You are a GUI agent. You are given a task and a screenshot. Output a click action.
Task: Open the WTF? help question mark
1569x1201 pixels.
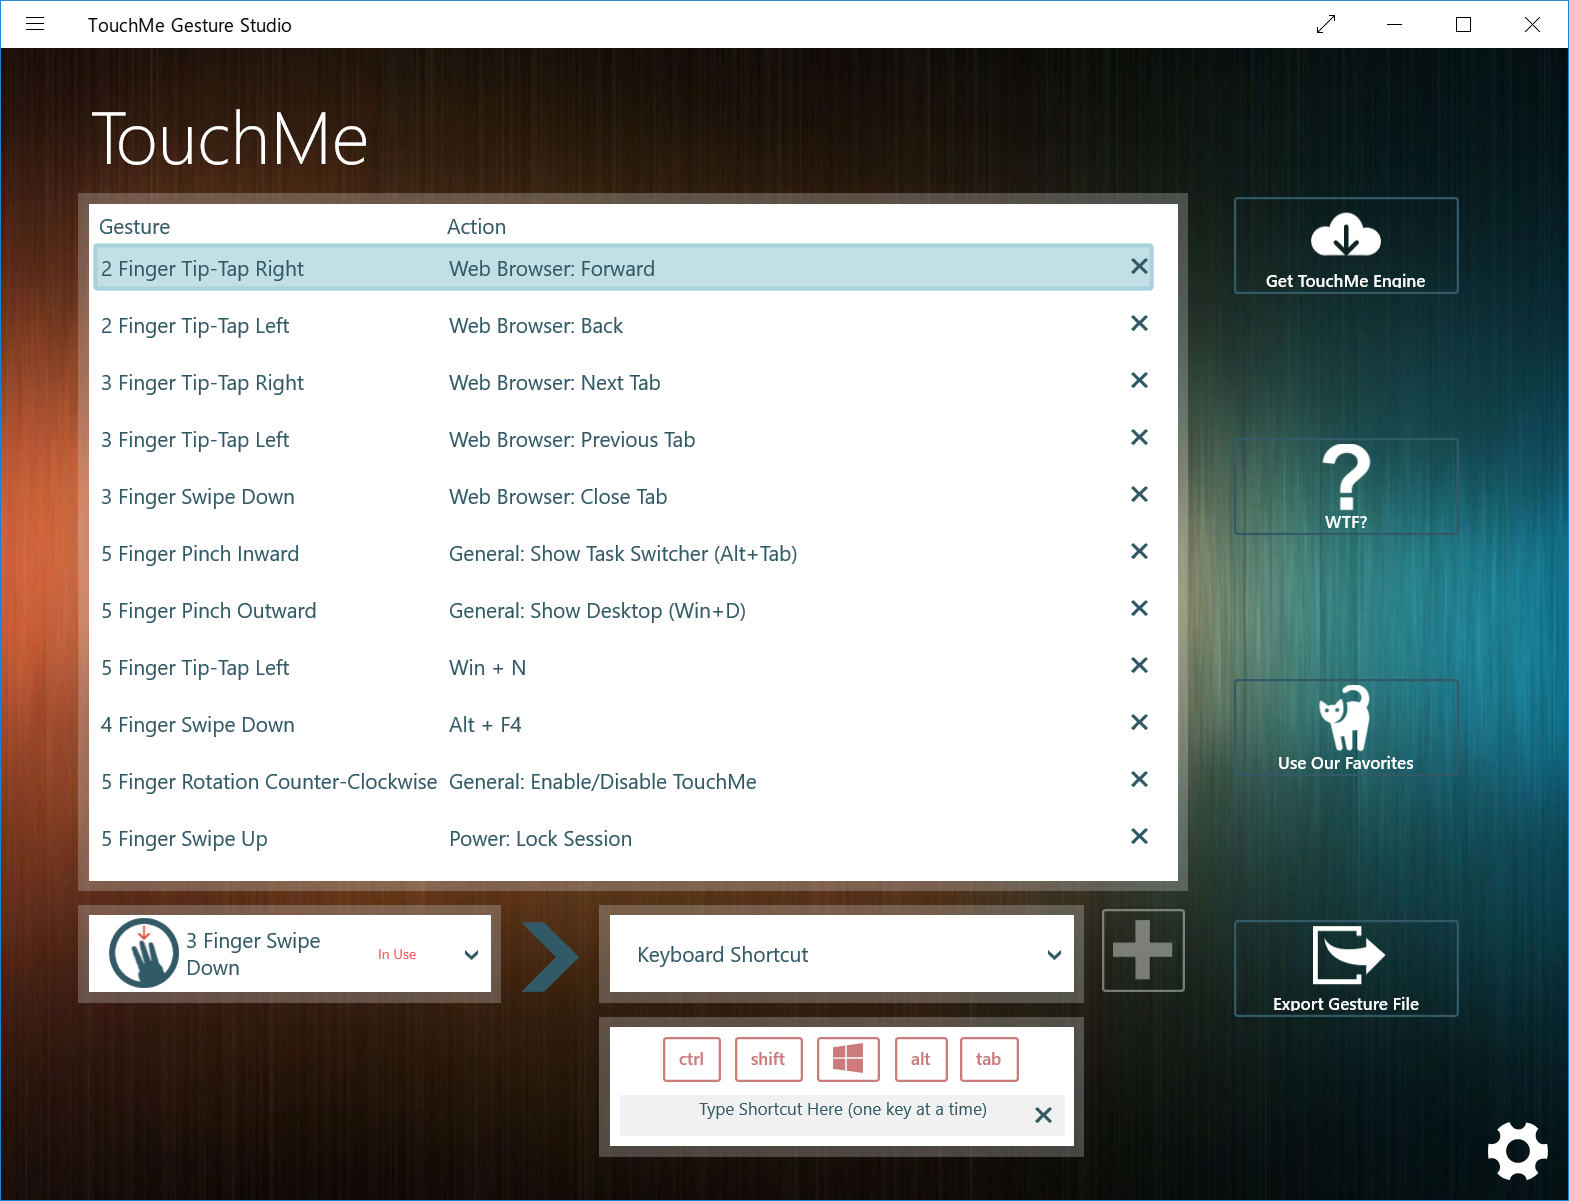click(1345, 477)
